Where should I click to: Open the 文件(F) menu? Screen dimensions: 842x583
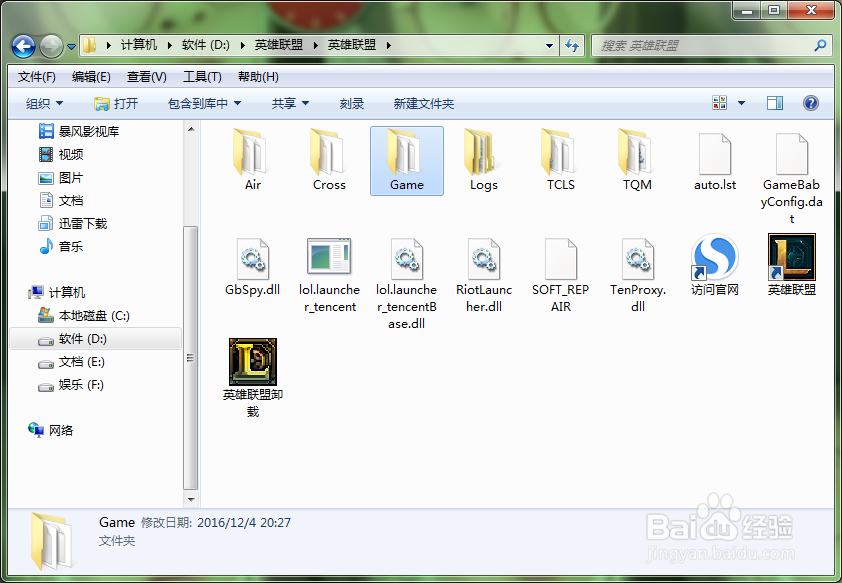[37, 77]
